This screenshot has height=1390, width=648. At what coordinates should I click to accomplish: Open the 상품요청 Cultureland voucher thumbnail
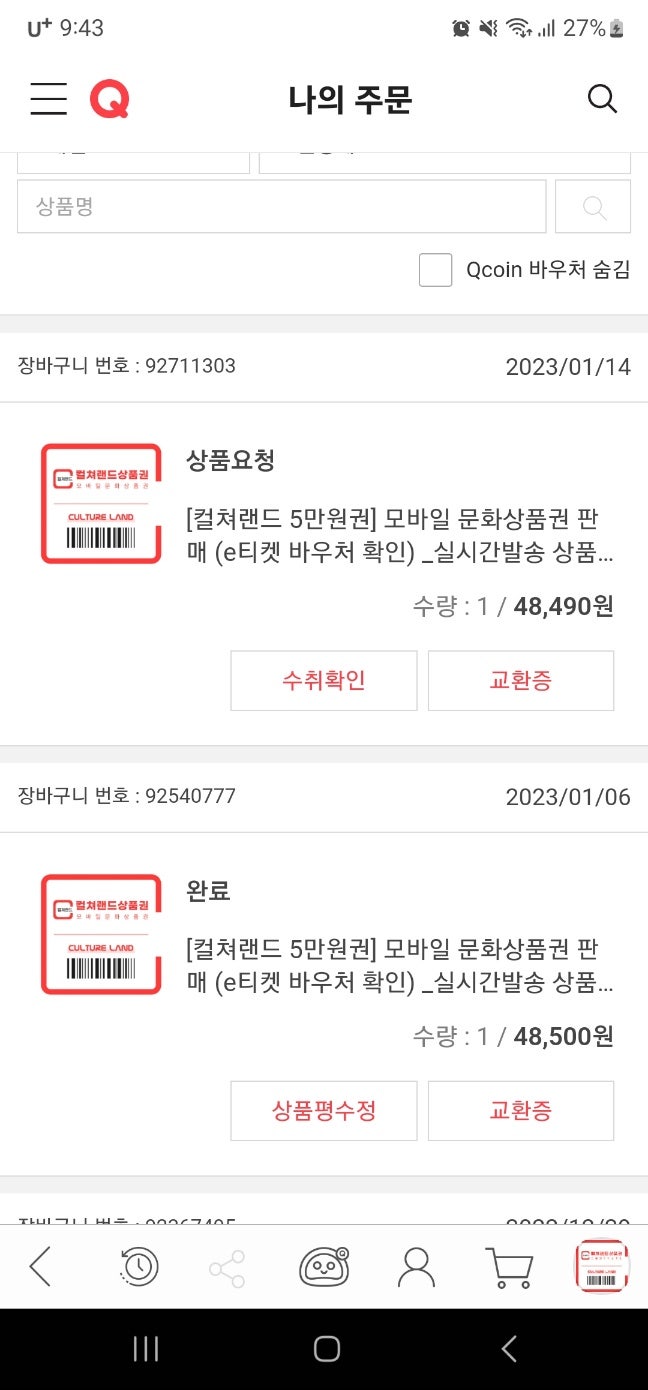[100, 503]
